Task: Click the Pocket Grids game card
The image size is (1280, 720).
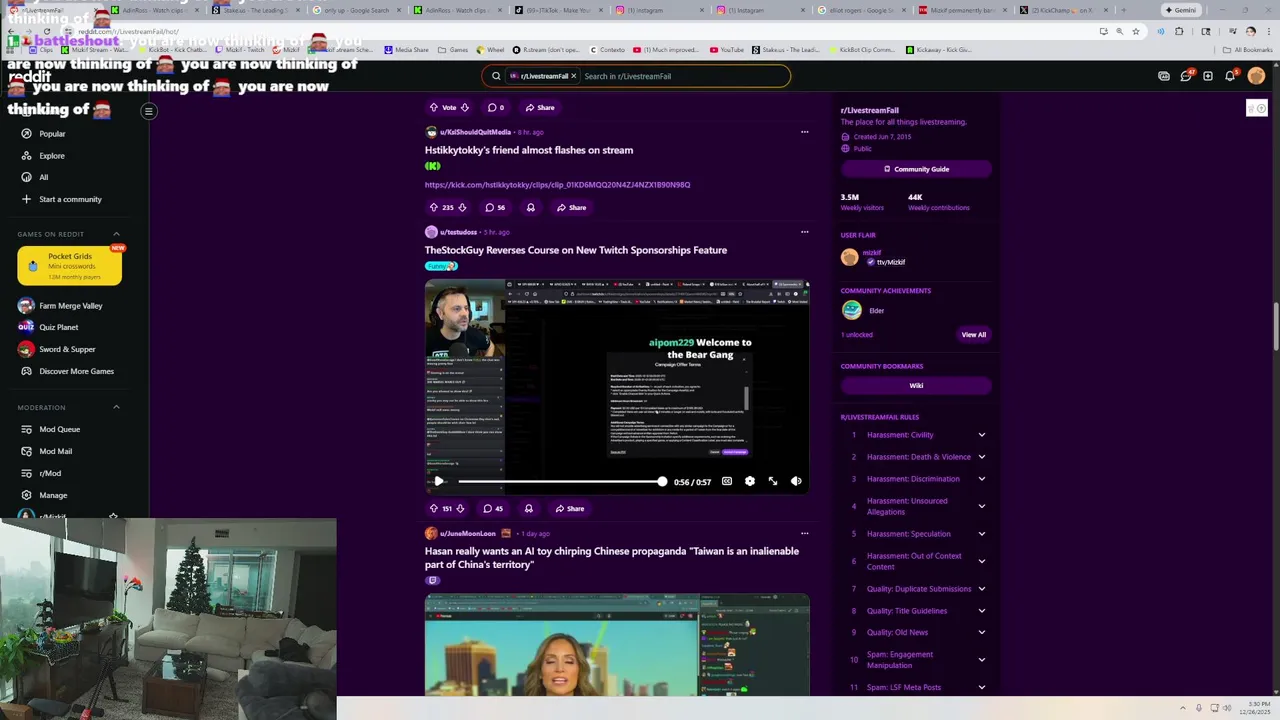Action: 69,266
